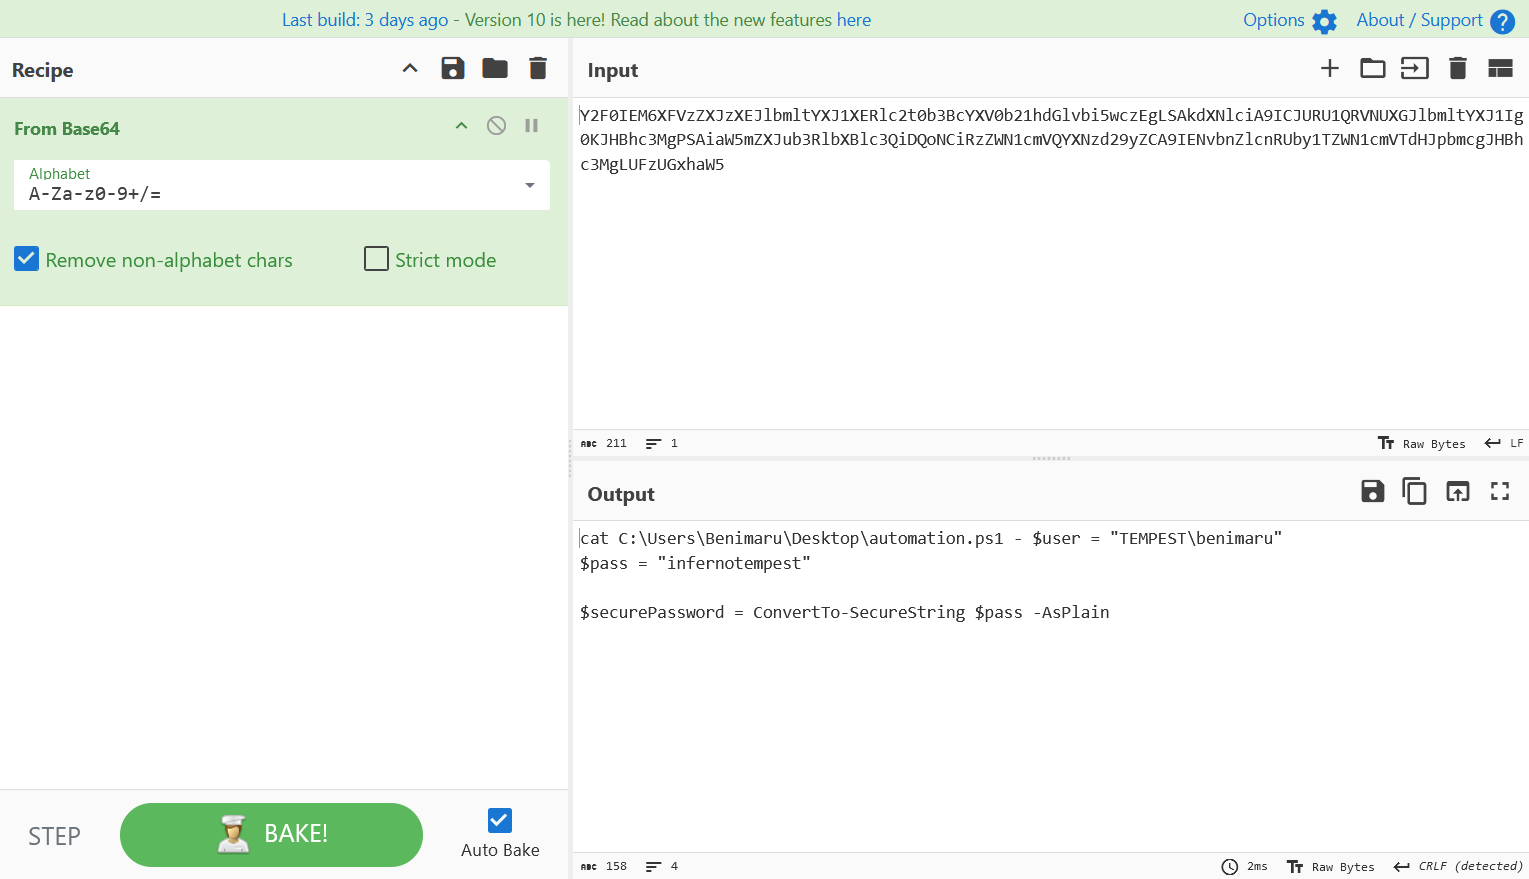This screenshot has width=1529, height=879.
Task: Disable the From Base64 operation
Action: pyautogui.click(x=496, y=125)
